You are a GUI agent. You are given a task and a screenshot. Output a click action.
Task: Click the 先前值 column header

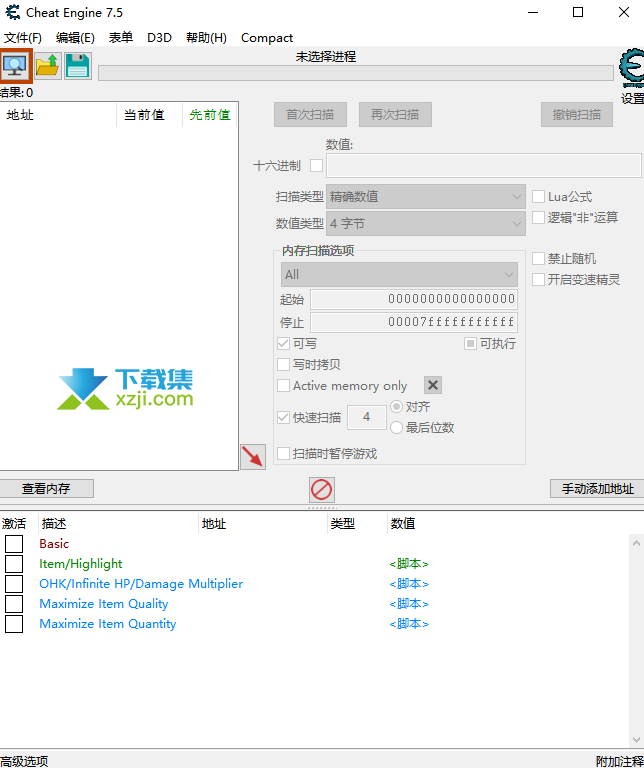[x=210, y=115]
